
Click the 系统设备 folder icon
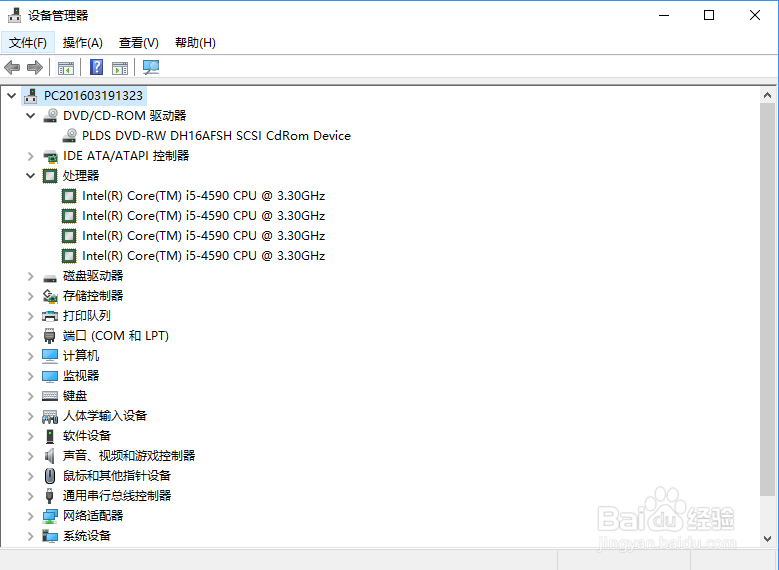point(50,536)
